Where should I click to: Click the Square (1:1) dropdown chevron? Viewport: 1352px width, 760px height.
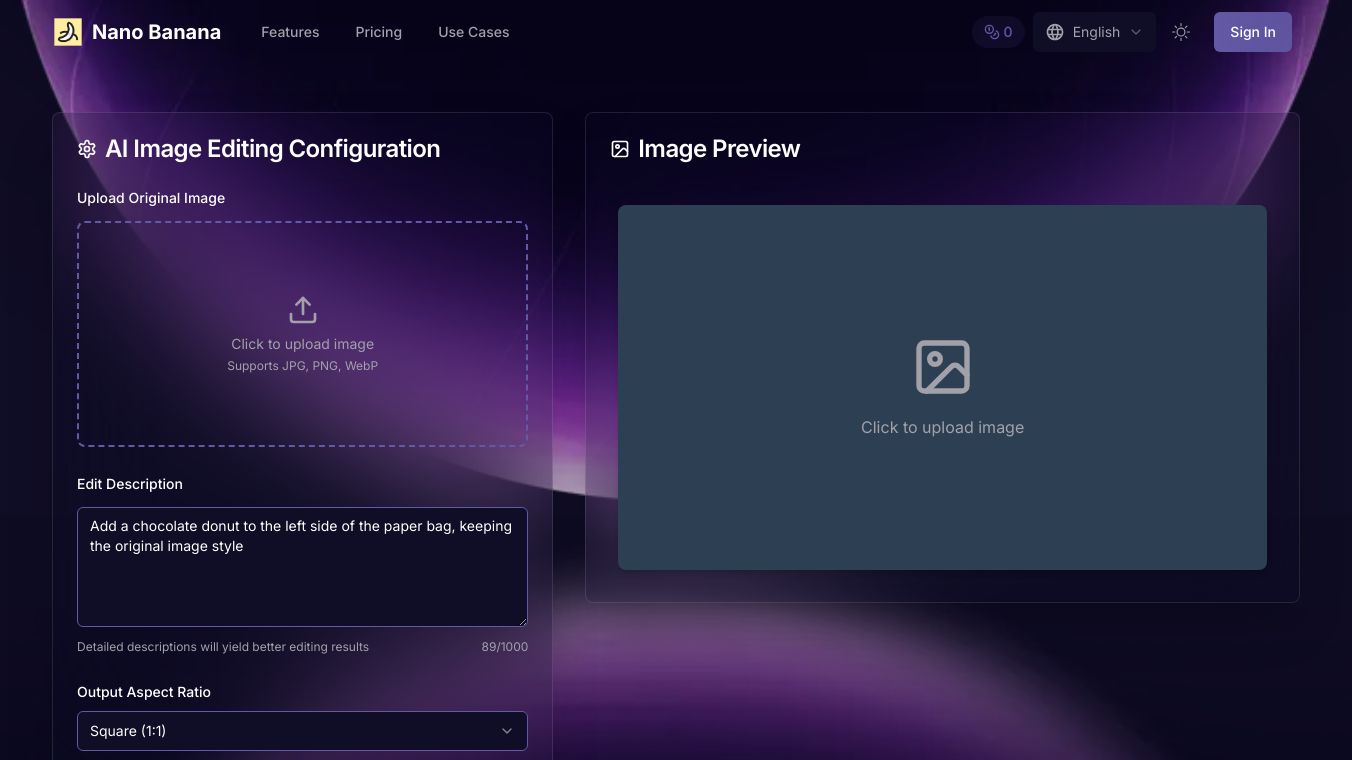point(507,731)
